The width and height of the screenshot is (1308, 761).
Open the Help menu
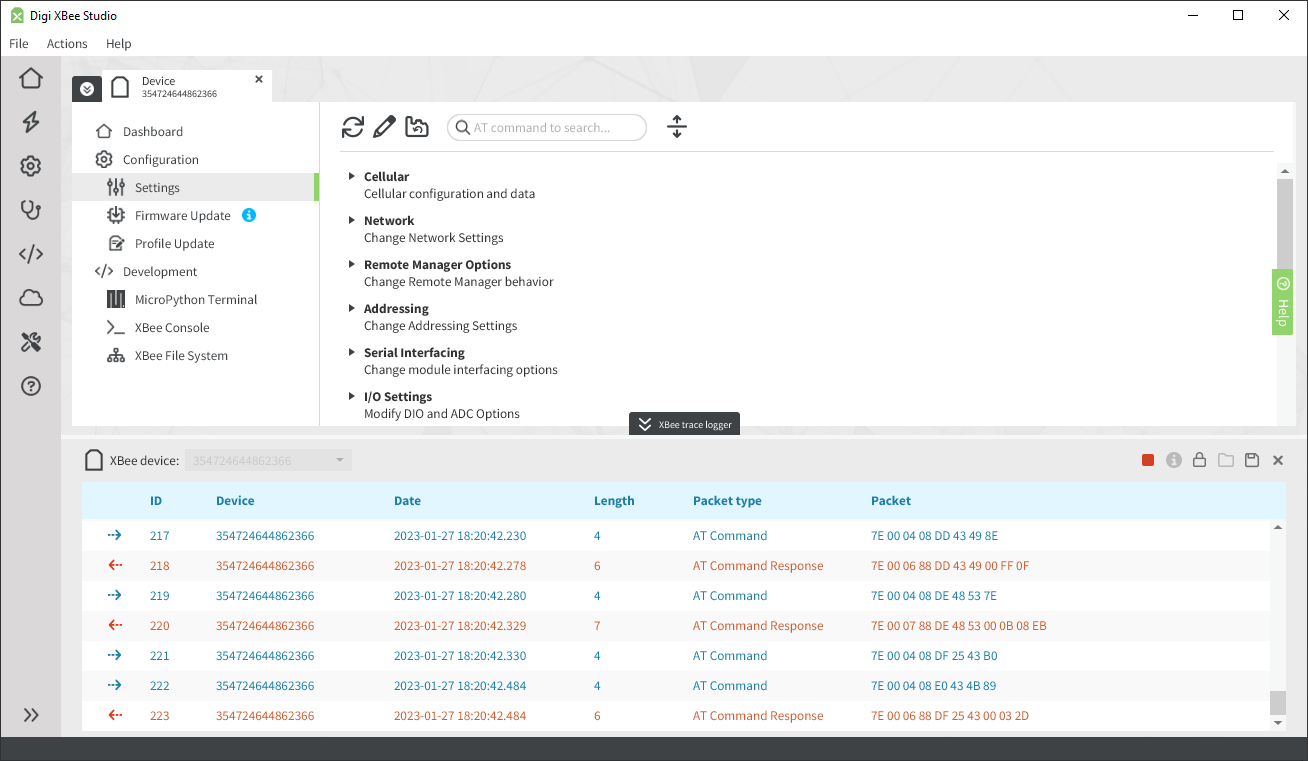point(119,43)
